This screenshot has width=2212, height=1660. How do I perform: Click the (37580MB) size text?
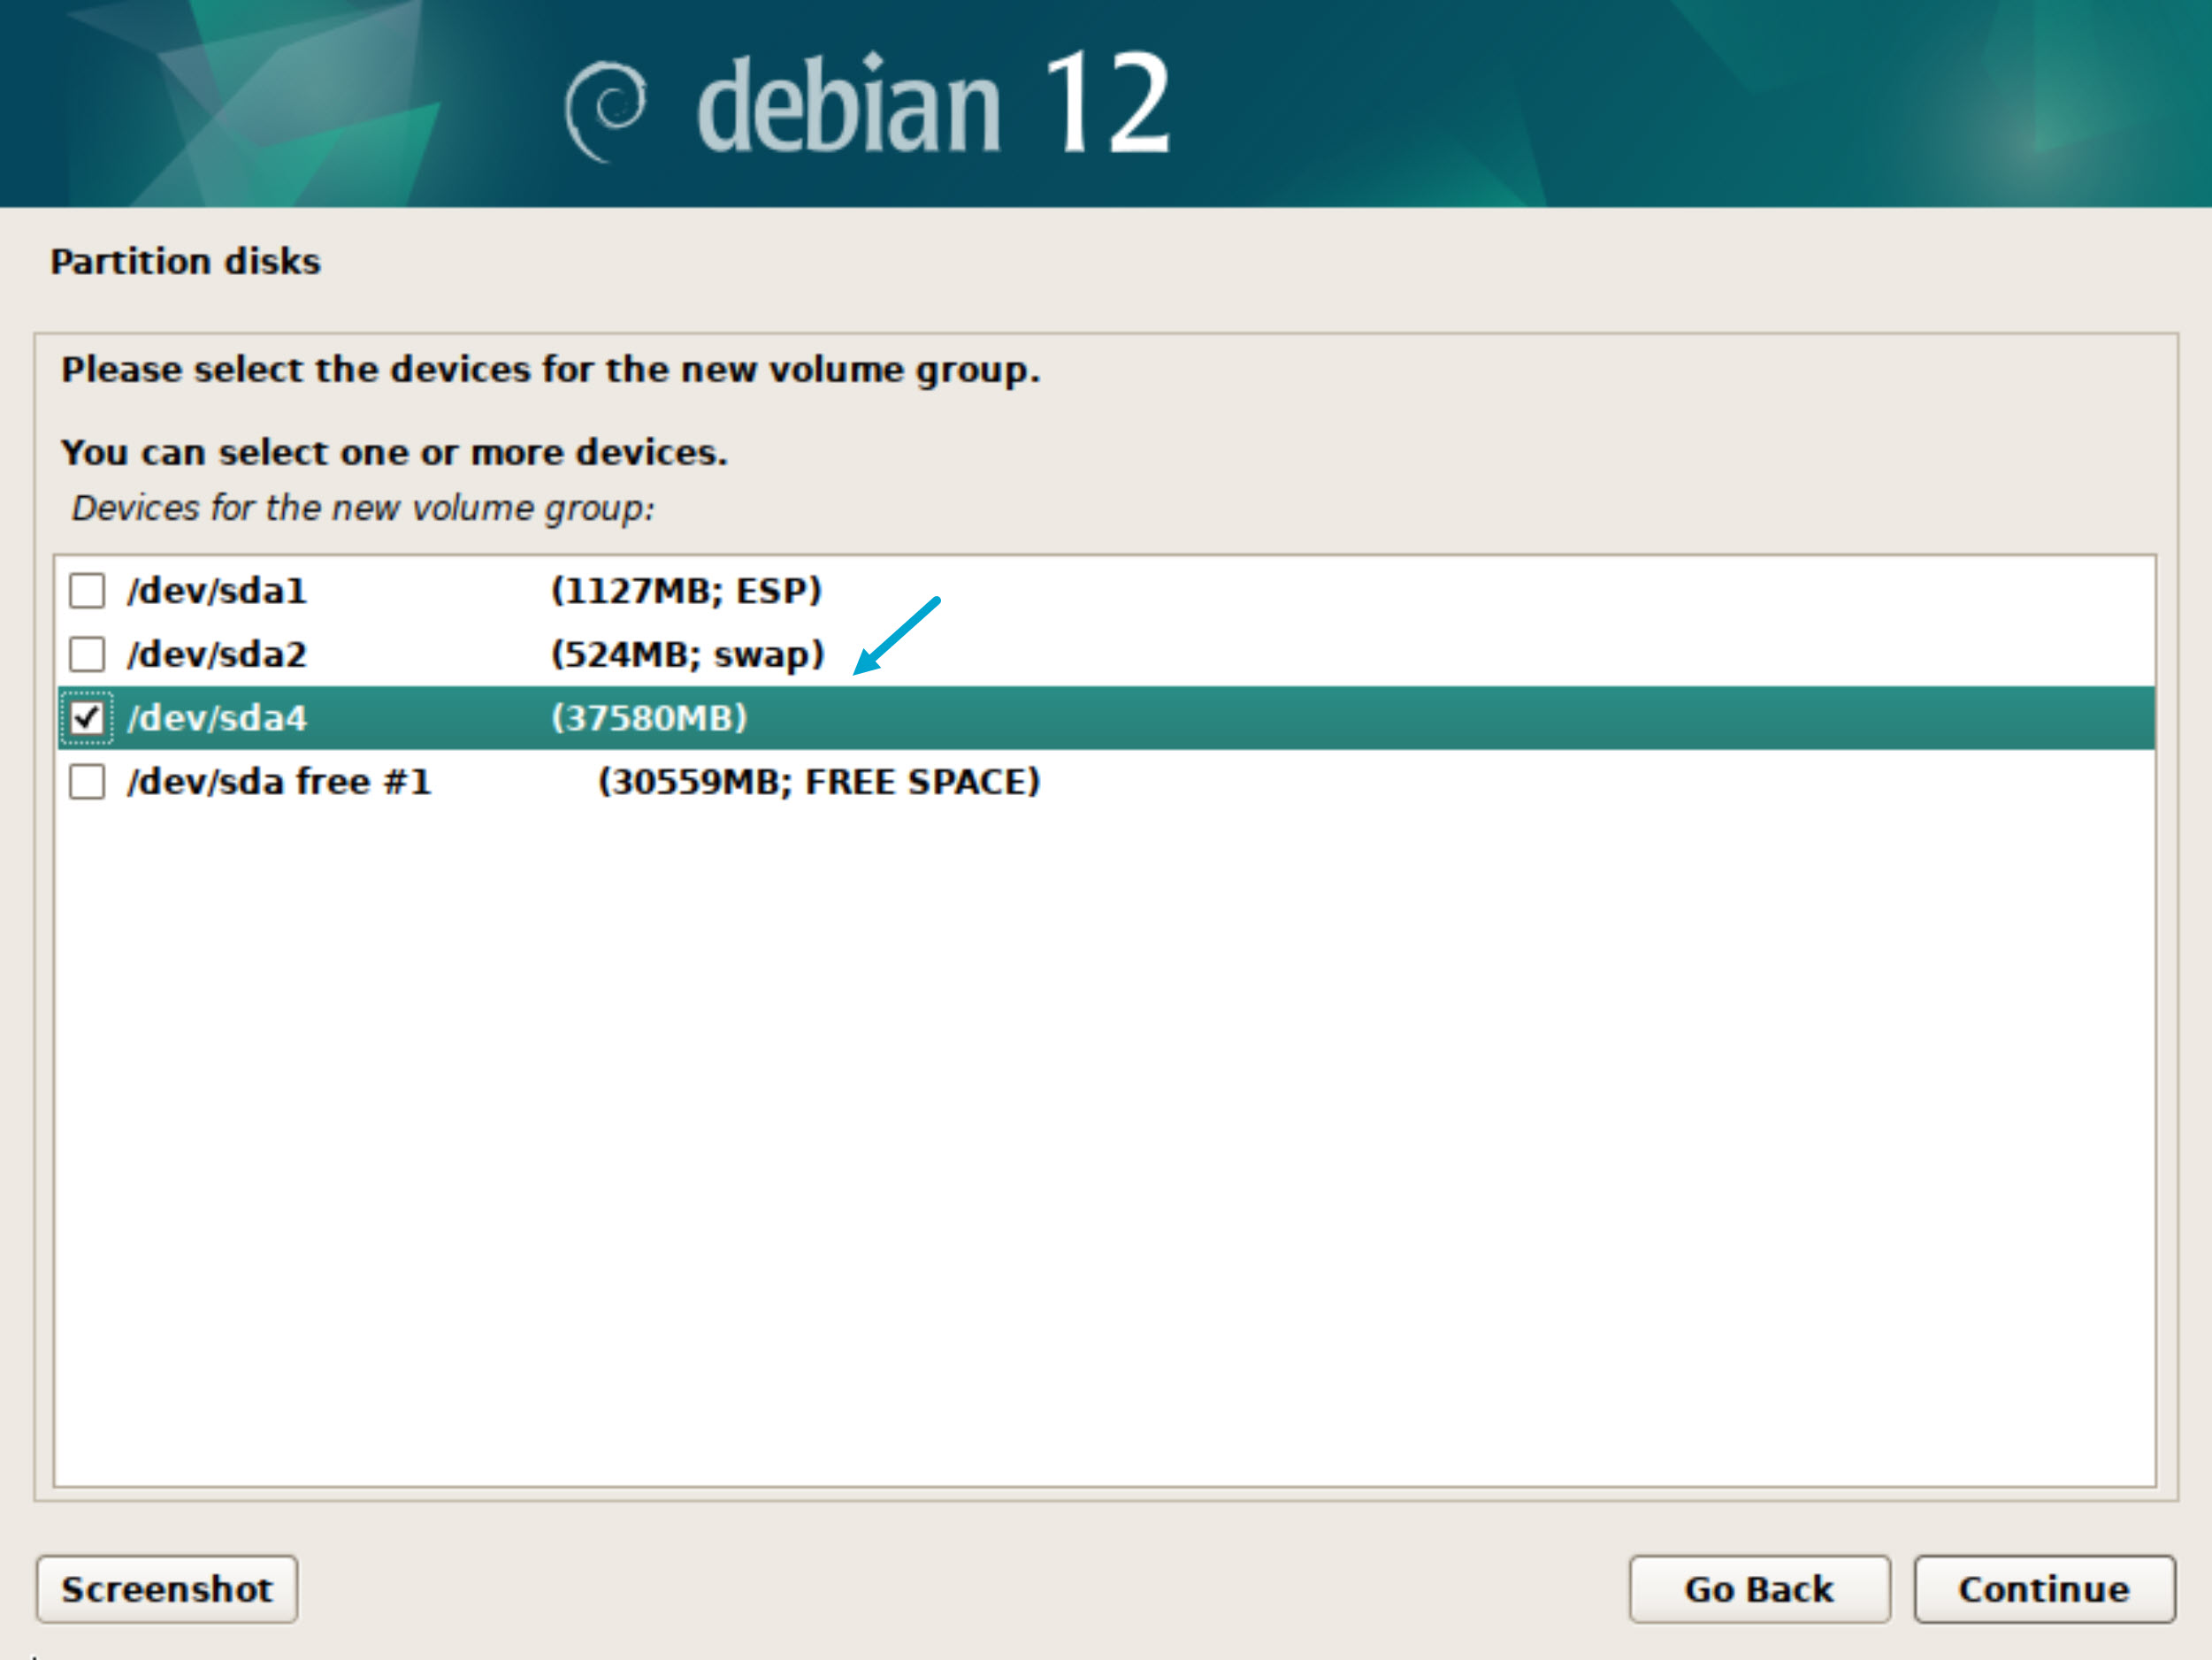[x=649, y=717]
